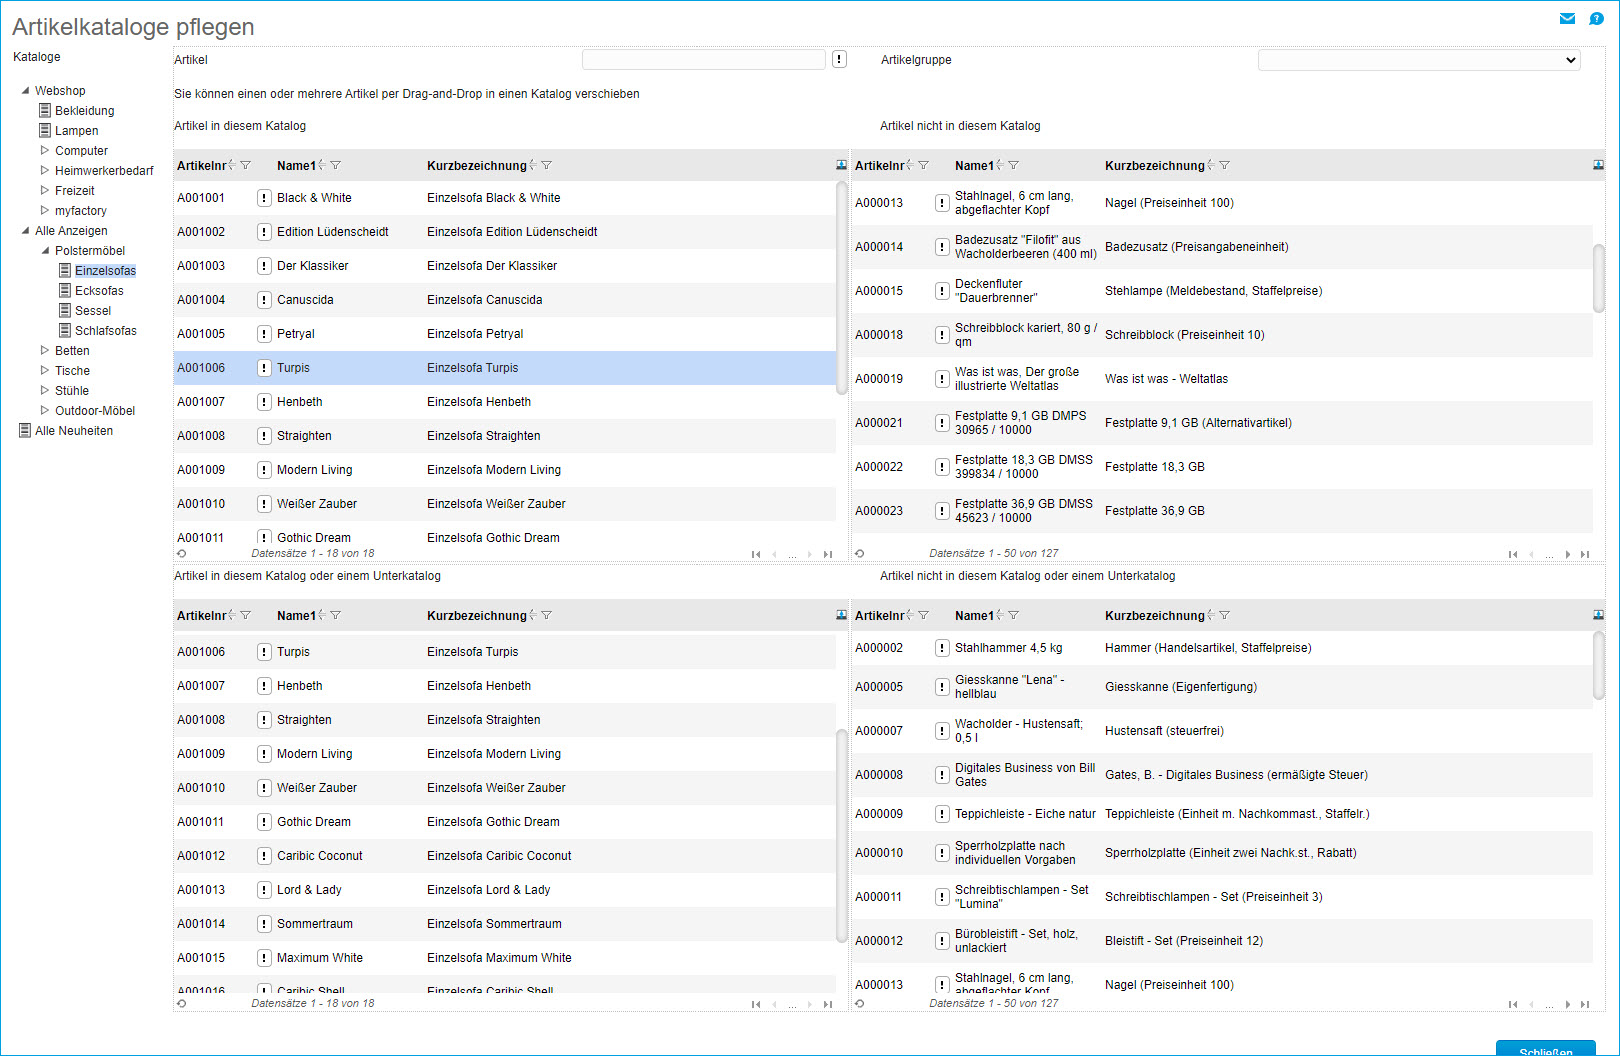Click info icon beside Lord & Lady row
Viewport: 1620px width, 1056px height.
(264, 890)
